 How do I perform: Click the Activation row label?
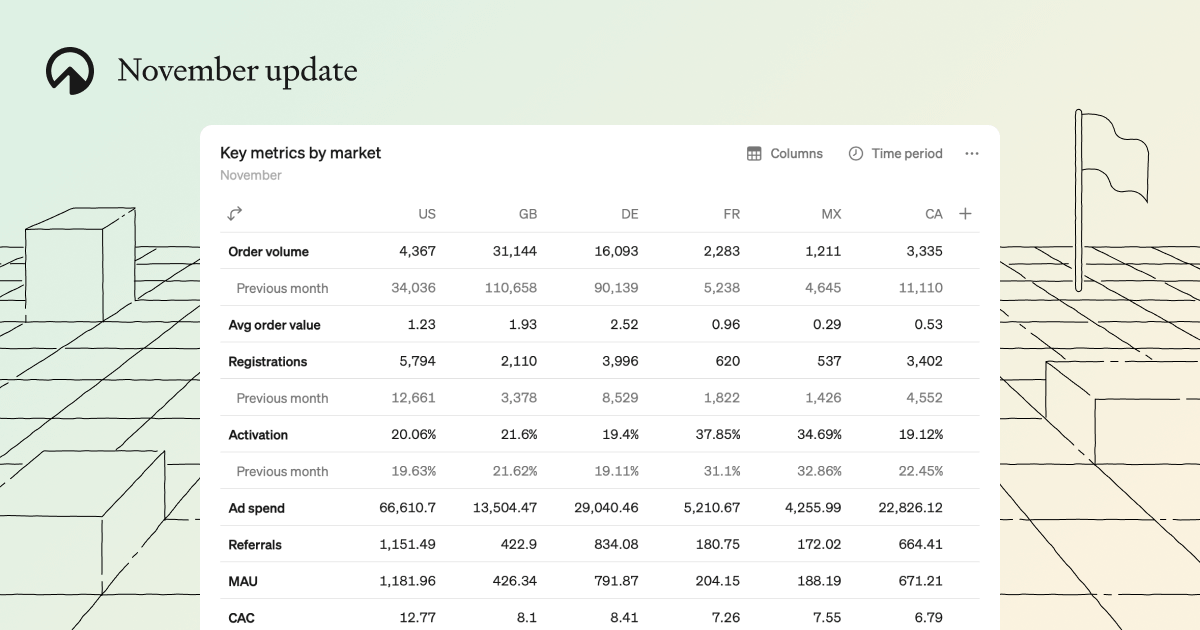pos(258,435)
